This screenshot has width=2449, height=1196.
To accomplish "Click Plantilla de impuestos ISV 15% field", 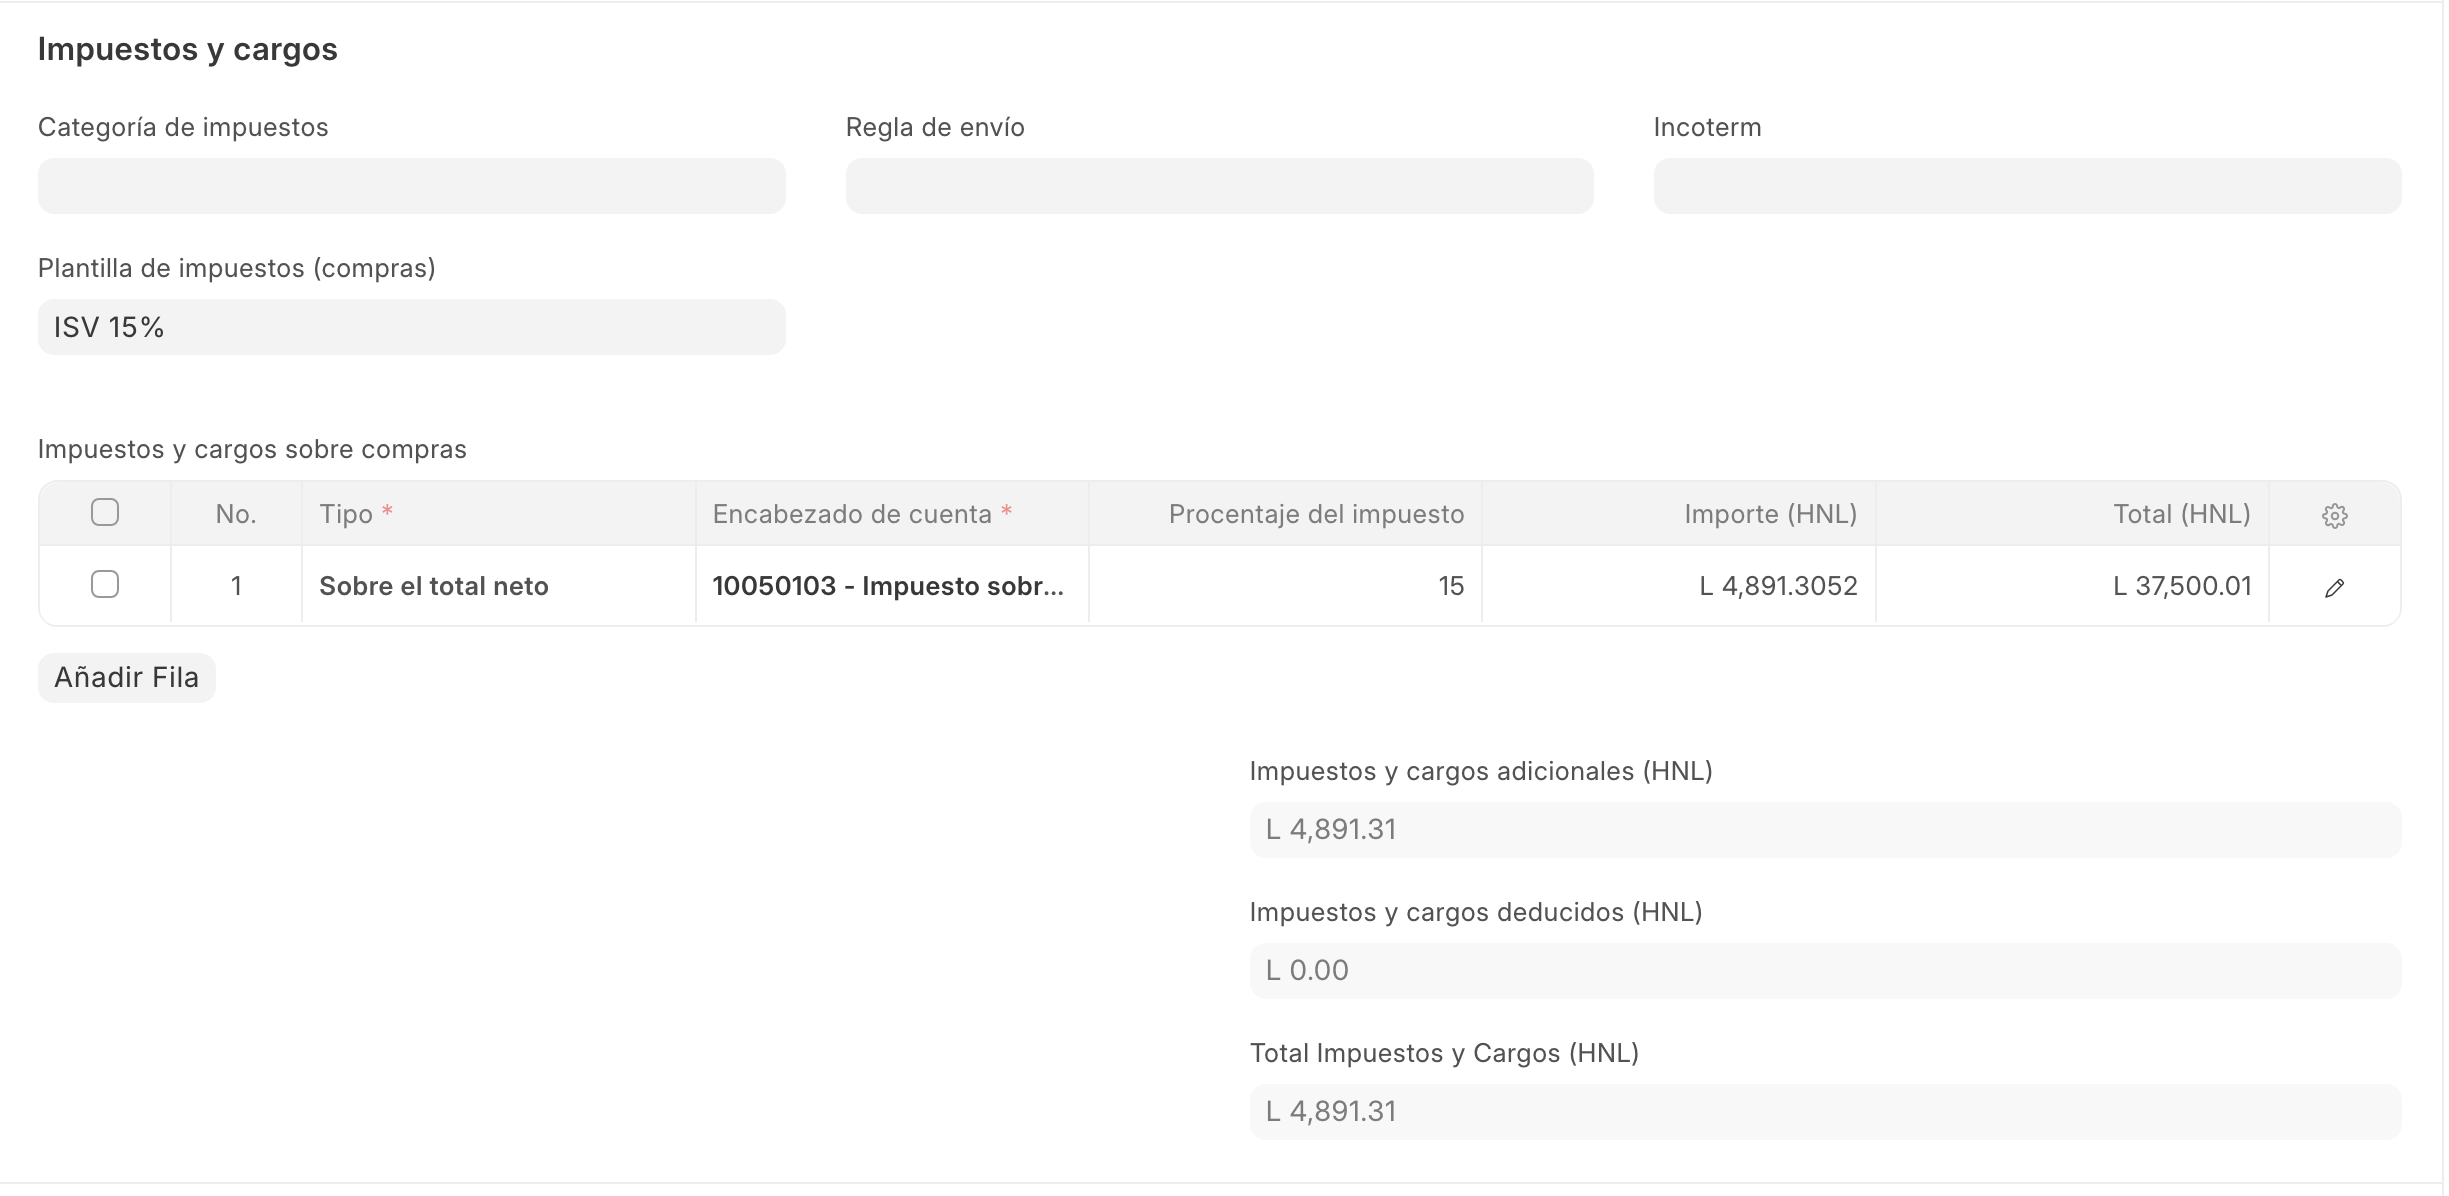I will pyautogui.click(x=411, y=327).
